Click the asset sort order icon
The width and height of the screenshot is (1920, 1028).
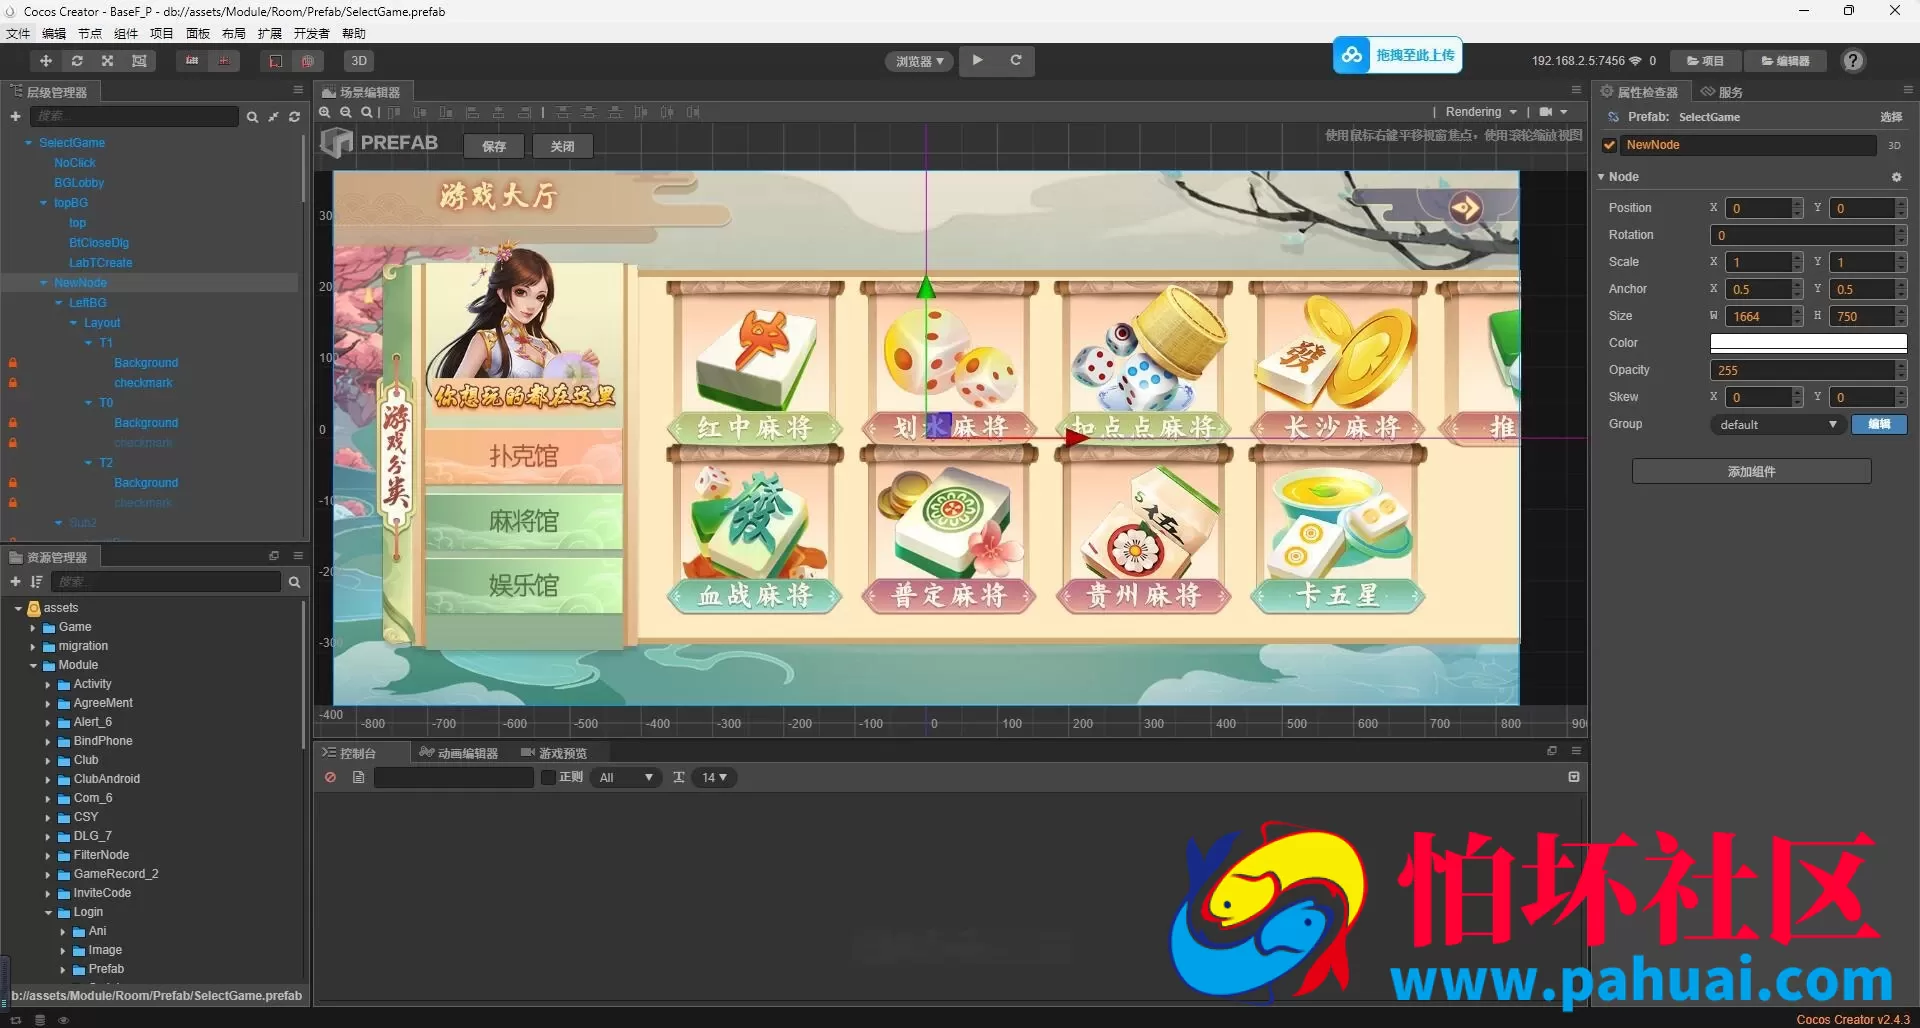pyautogui.click(x=36, y=581)
